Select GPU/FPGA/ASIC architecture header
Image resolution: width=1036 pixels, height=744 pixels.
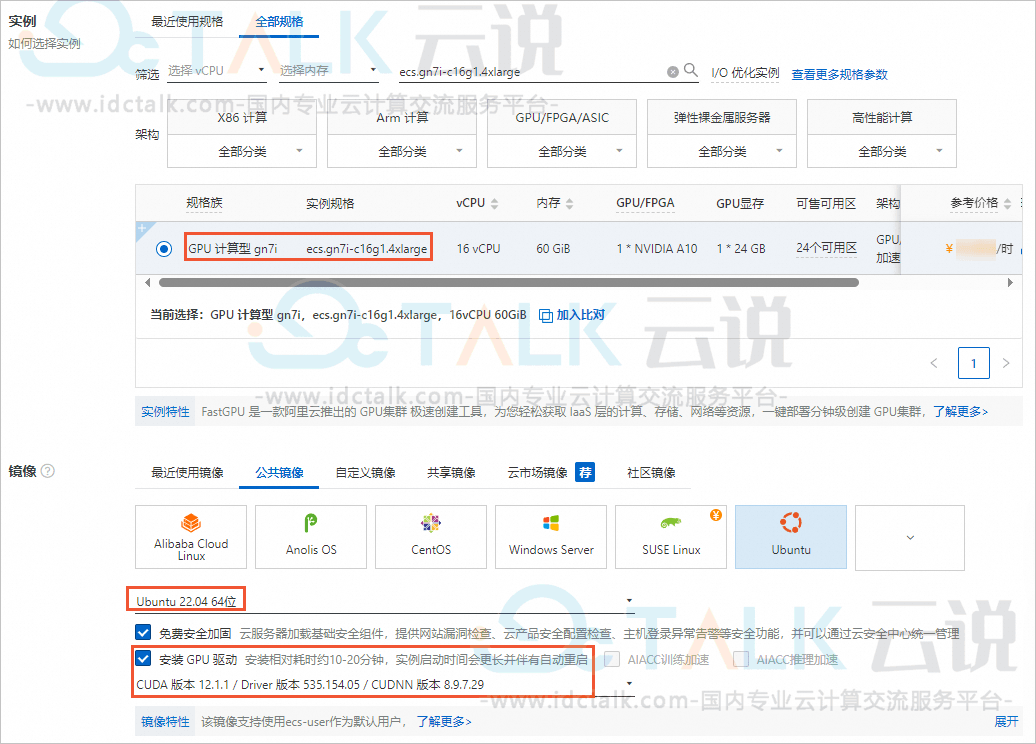point(562,118)
